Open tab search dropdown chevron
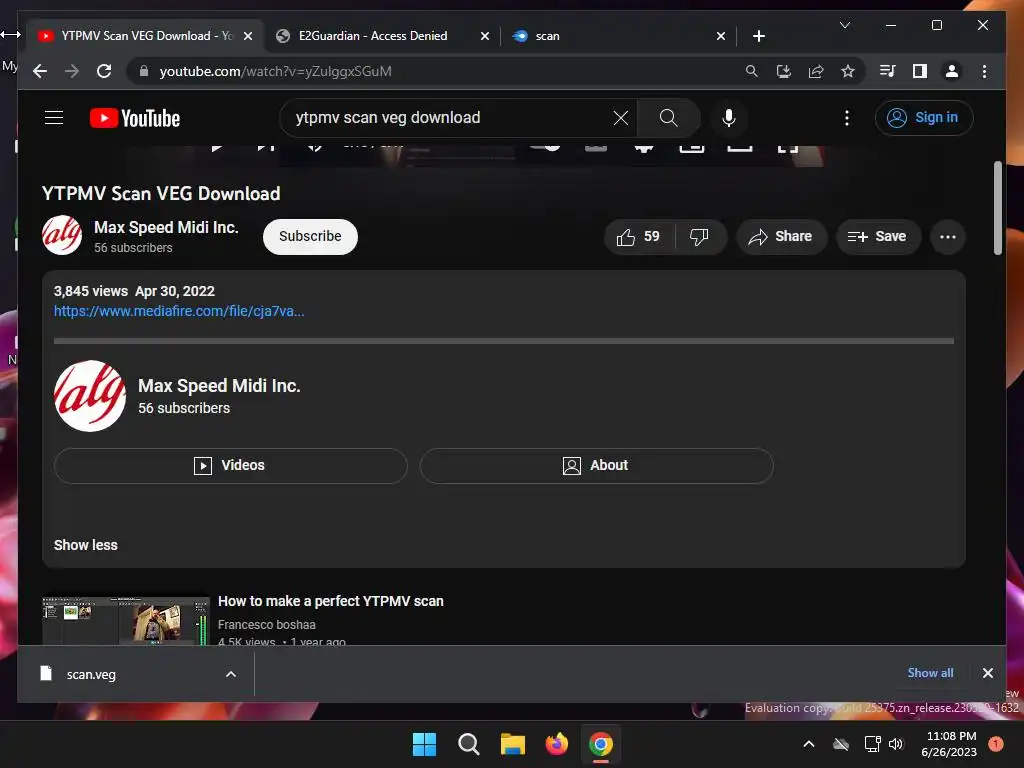This screenshot has width=1024, height=768. tap(844, 25)
